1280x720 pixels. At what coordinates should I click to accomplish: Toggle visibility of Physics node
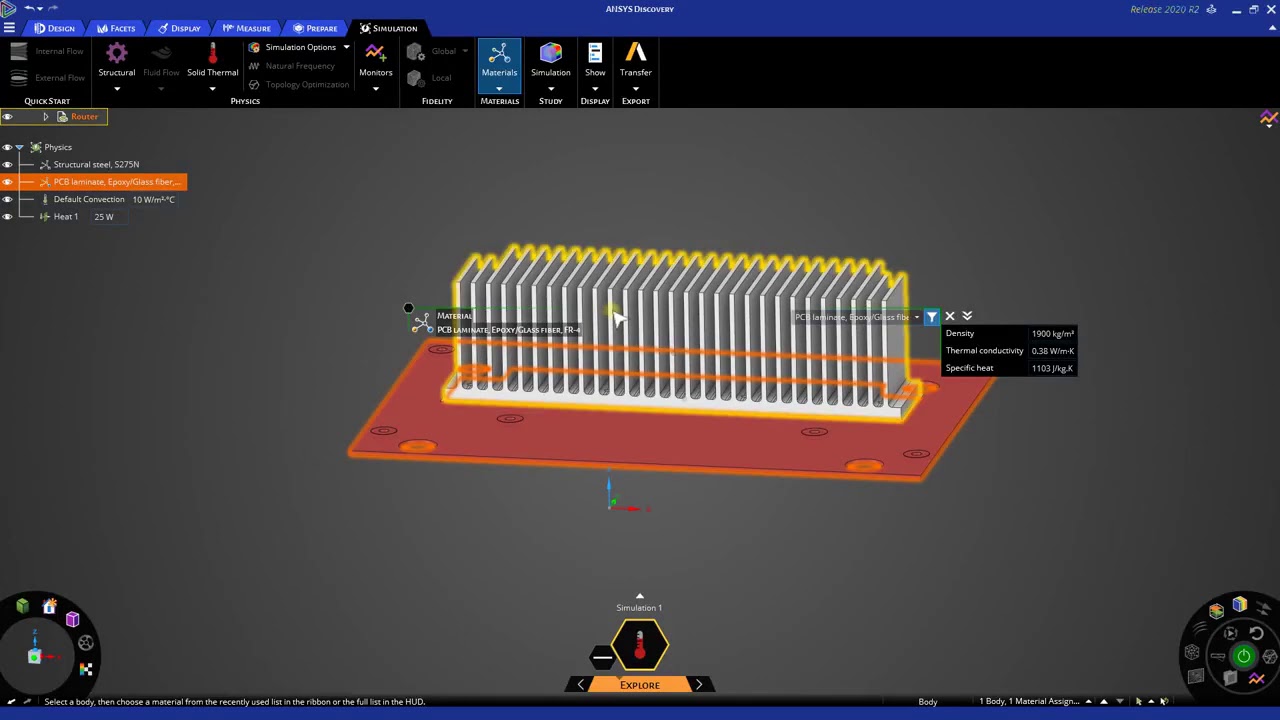[7, 147]
